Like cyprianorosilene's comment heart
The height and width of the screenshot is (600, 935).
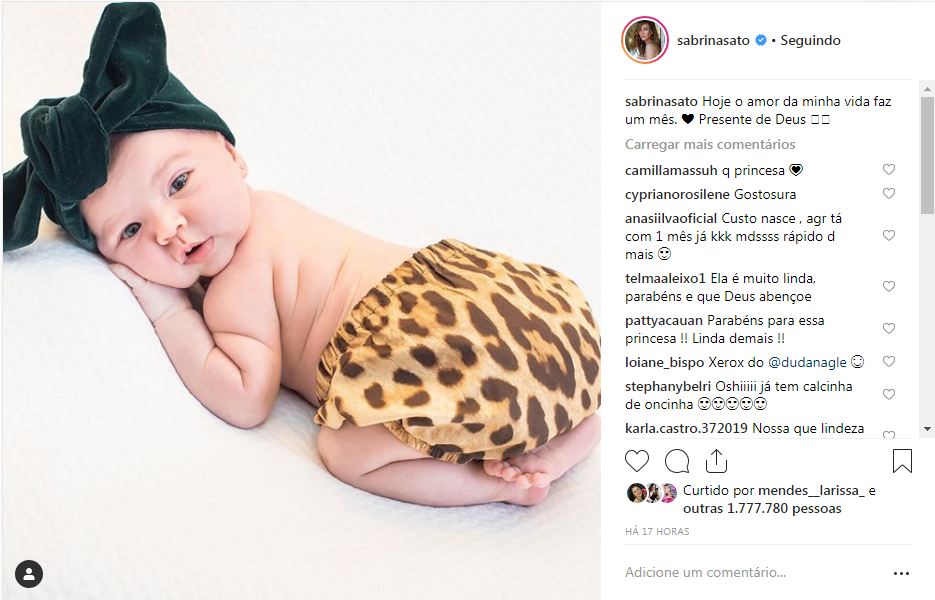[888, 194]
